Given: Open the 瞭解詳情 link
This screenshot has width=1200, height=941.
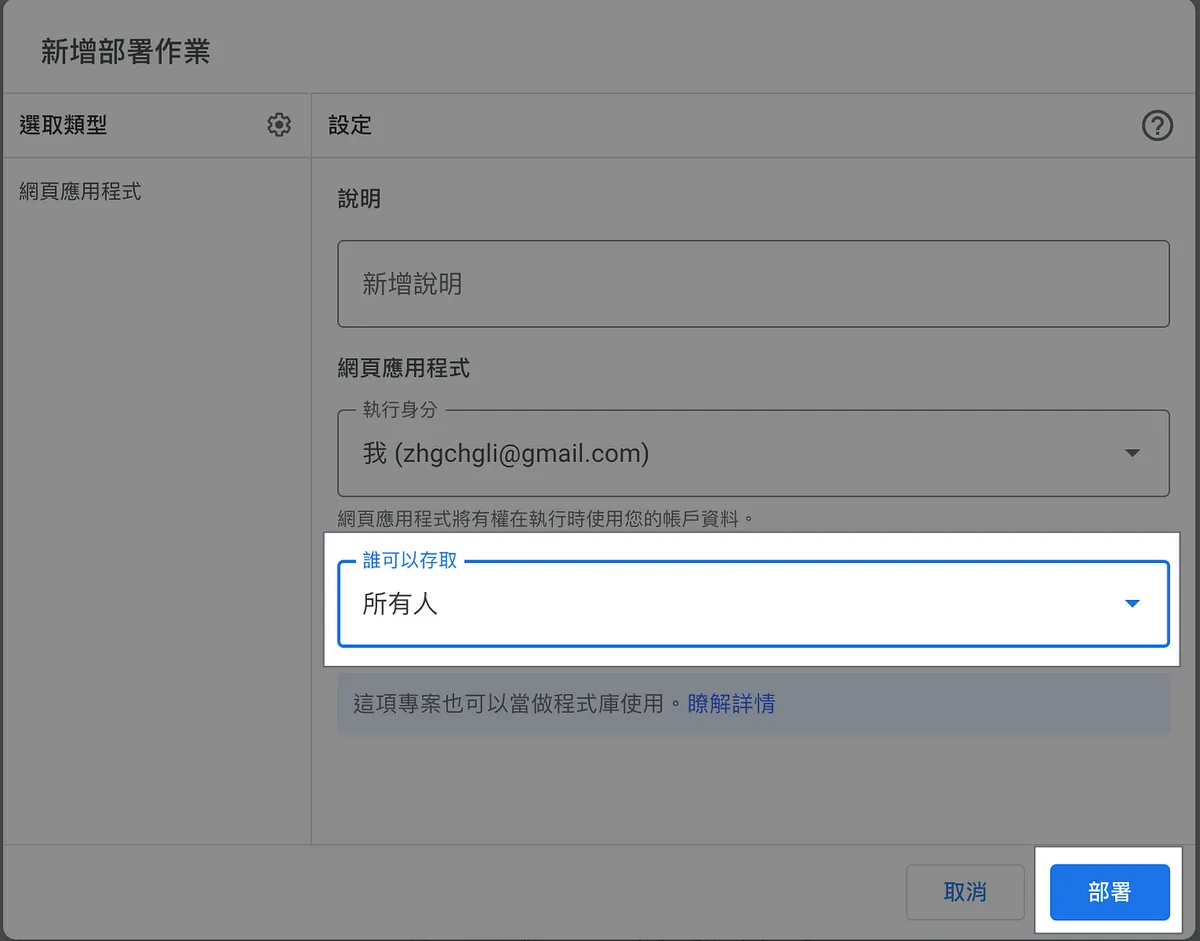Looking at the screenshot, I should (x=731, y=704).
